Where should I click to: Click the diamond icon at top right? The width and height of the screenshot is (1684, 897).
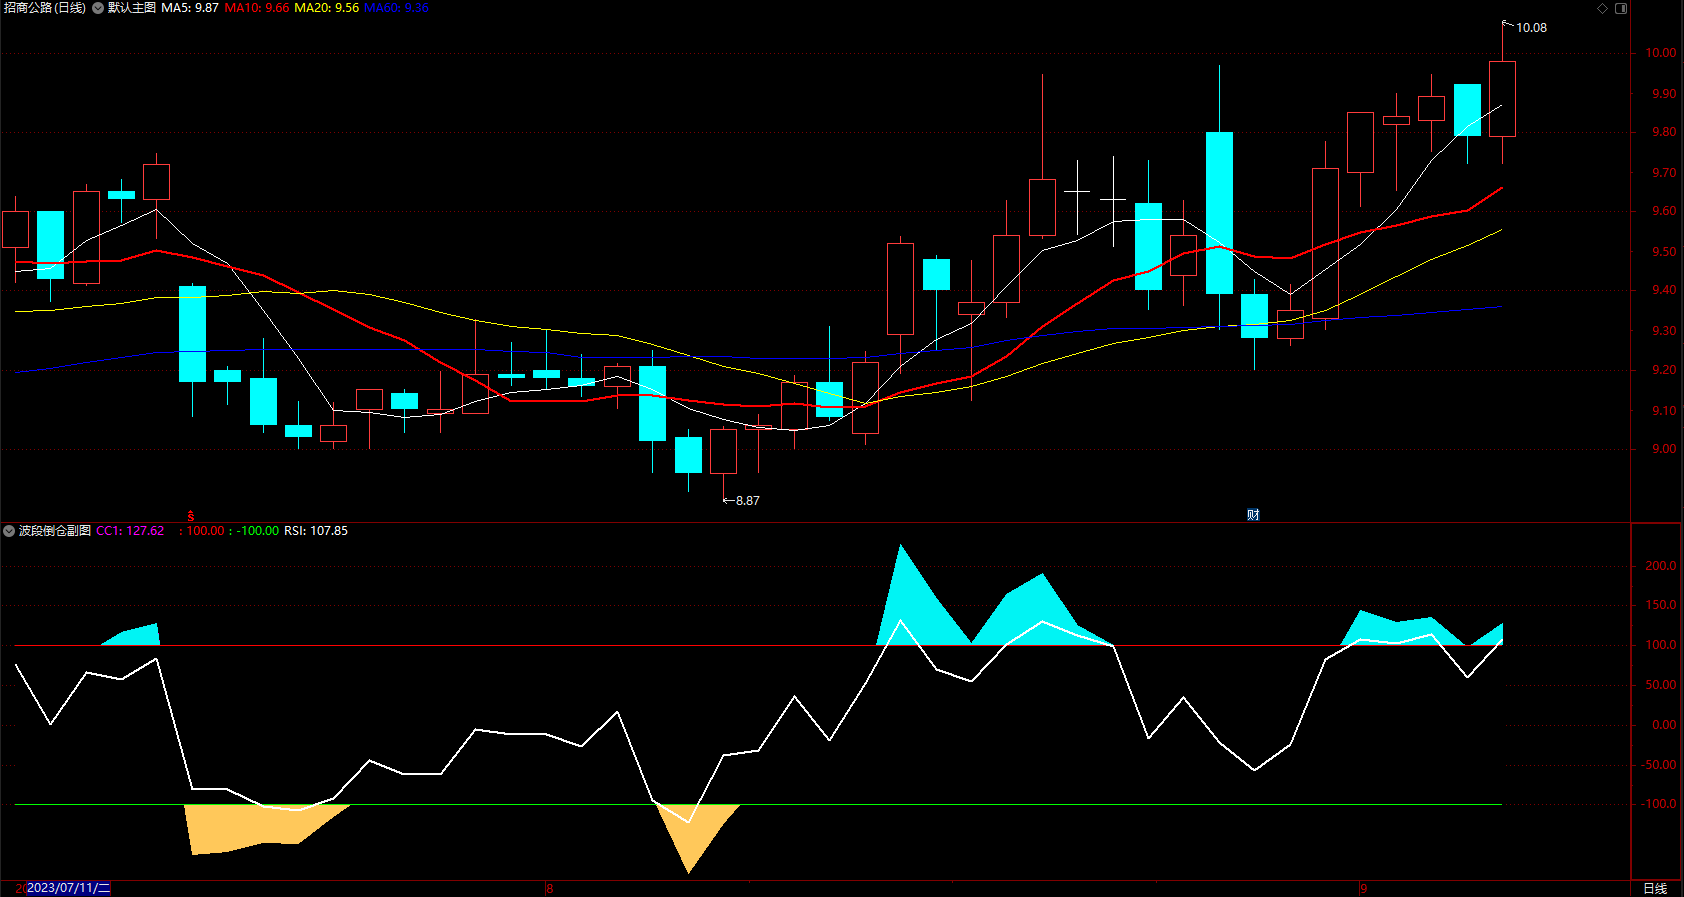[x=1602, y=8]
